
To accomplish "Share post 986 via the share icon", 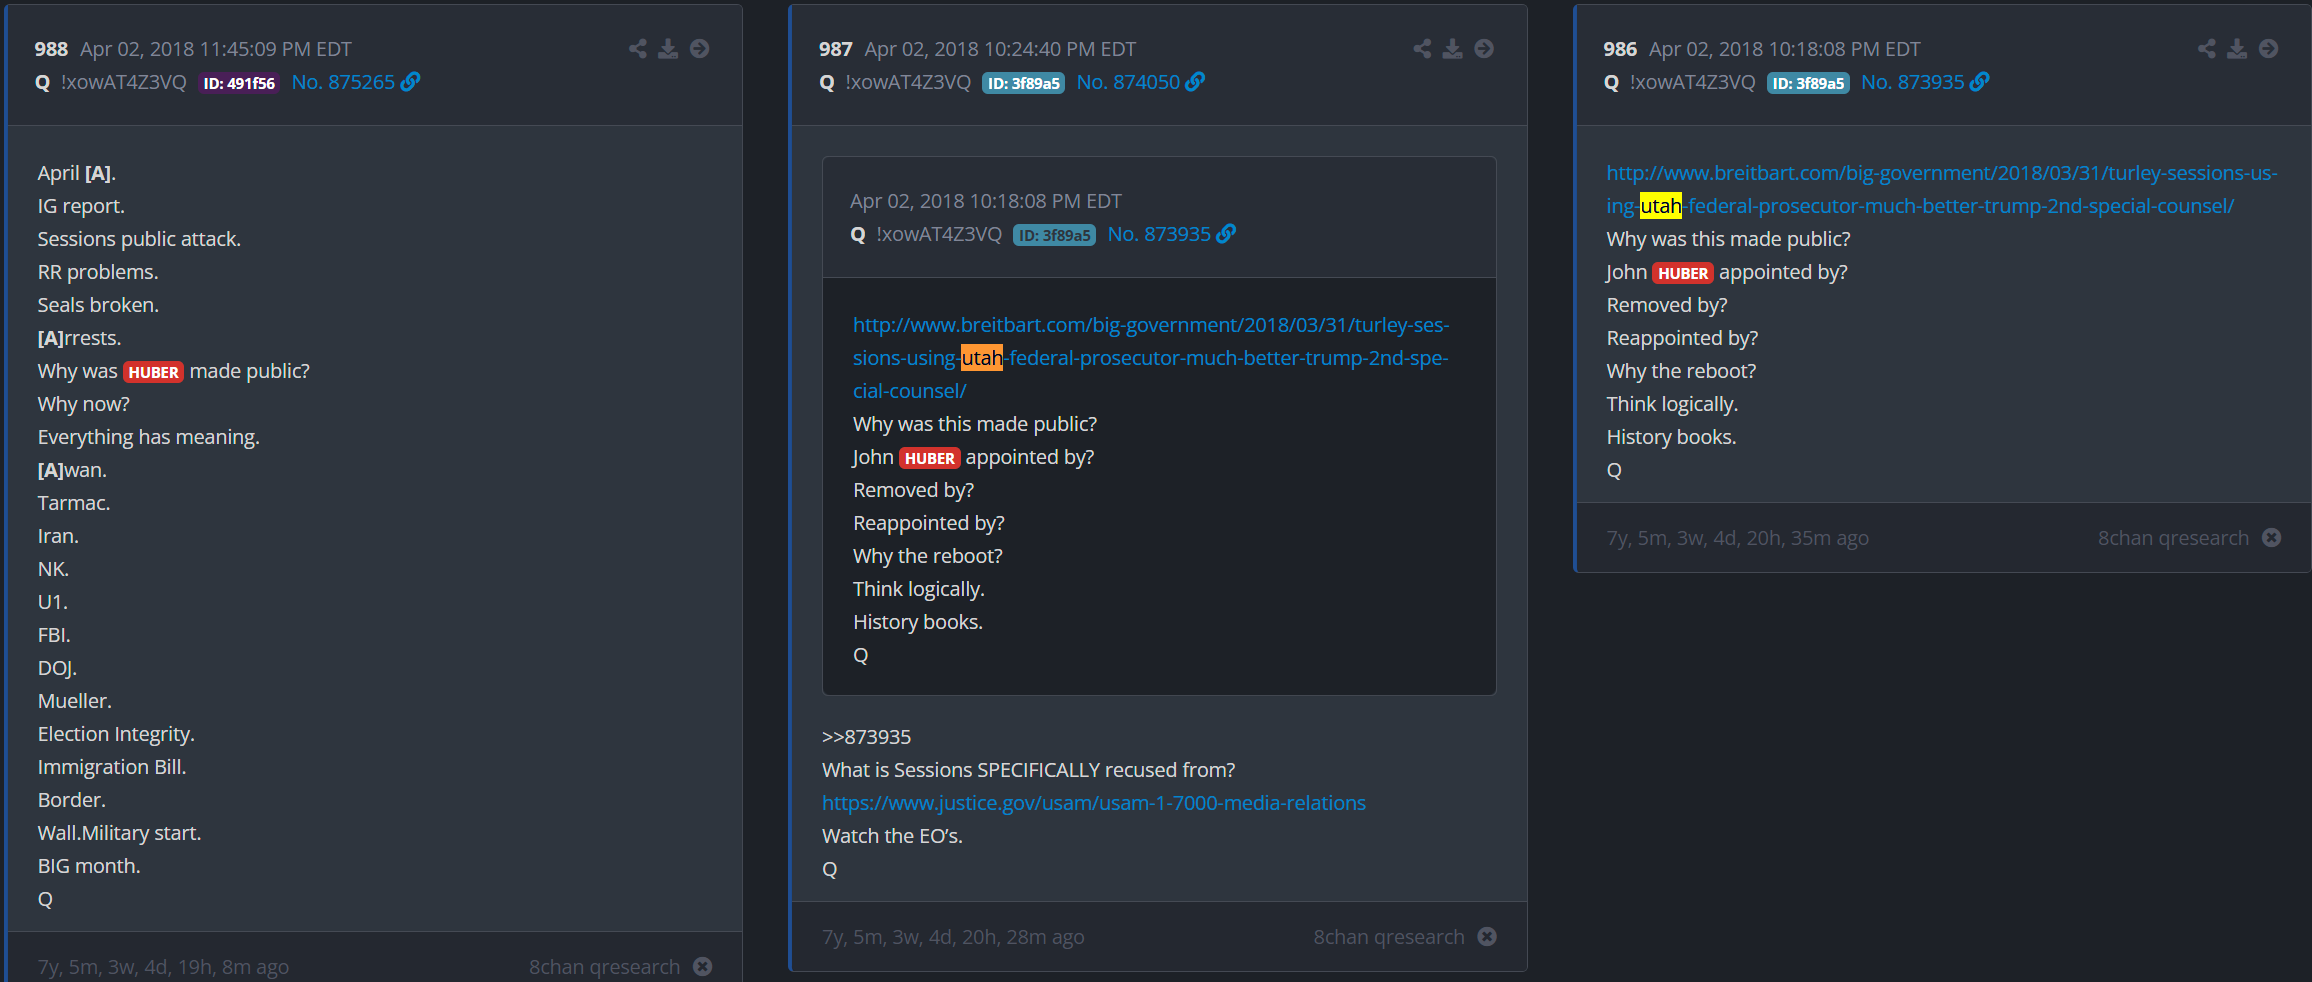I will tap(2206, 49).
